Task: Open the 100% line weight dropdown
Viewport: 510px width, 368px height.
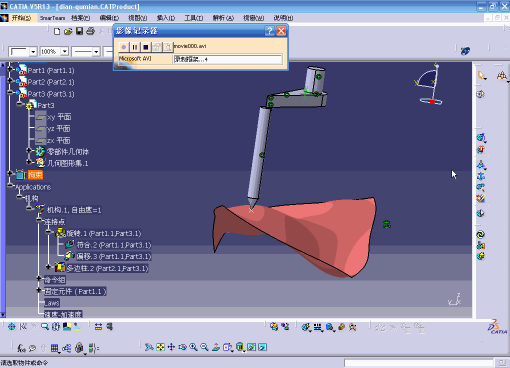Action: point(65,52)
